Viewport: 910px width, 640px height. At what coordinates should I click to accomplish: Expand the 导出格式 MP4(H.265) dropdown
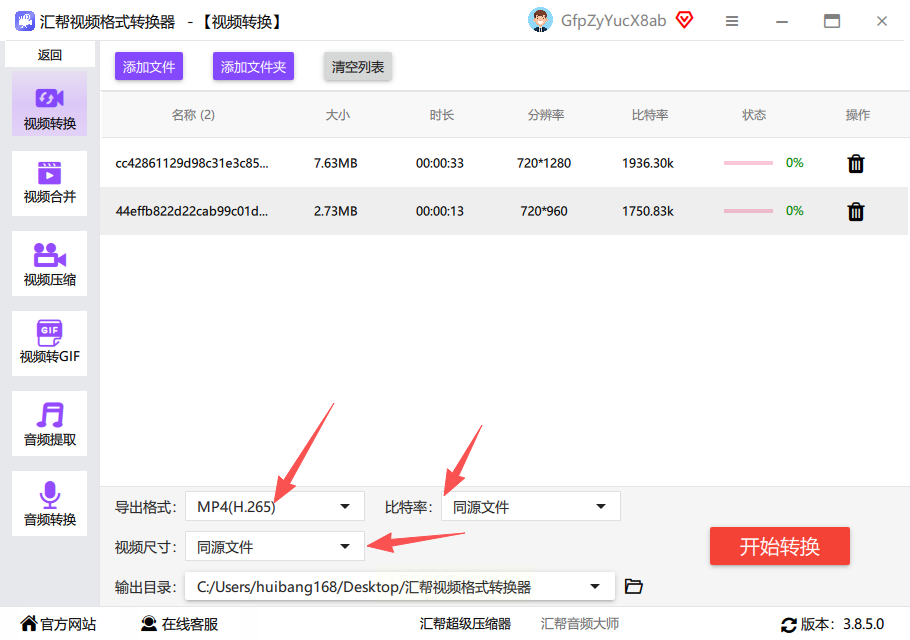(275, 507)
